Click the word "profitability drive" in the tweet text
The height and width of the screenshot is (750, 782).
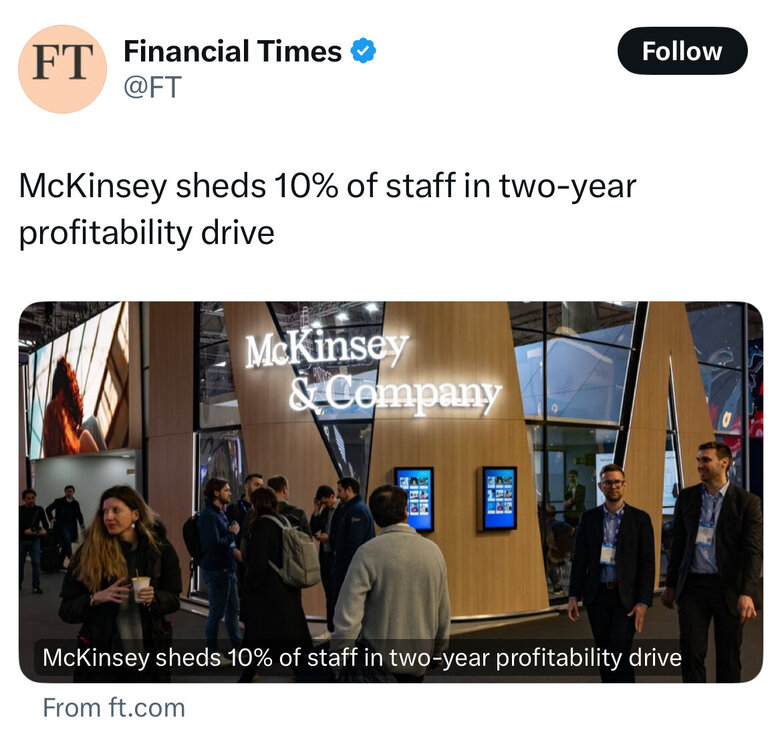(x=146, y=232)
